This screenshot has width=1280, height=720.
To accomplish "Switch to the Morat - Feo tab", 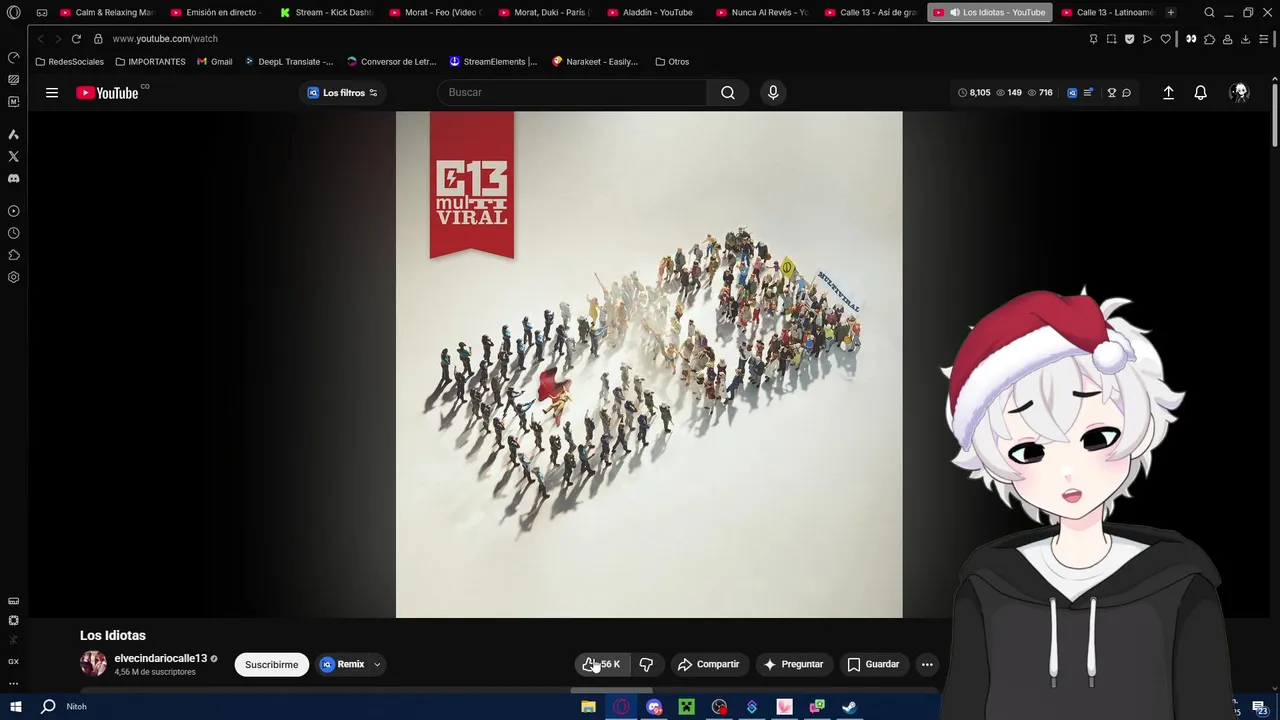I will click(435, 12).
